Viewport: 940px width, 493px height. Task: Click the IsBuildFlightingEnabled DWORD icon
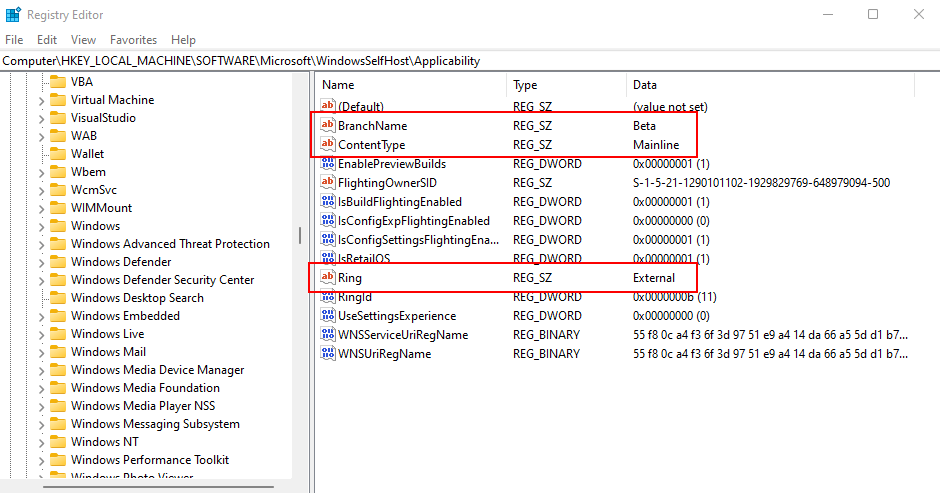[327, 202]
